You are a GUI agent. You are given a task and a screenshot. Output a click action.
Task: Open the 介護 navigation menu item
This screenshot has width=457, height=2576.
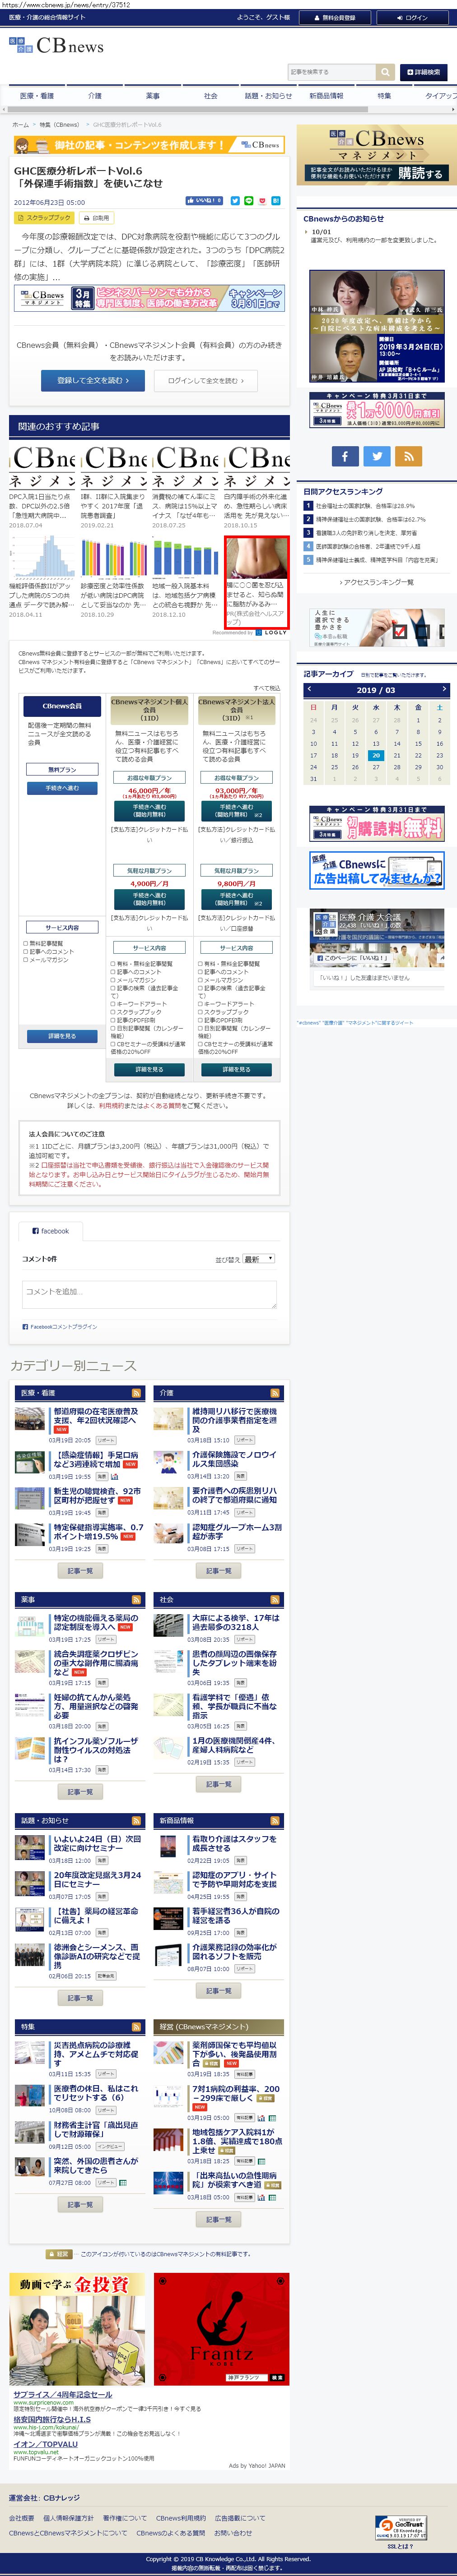95,96
